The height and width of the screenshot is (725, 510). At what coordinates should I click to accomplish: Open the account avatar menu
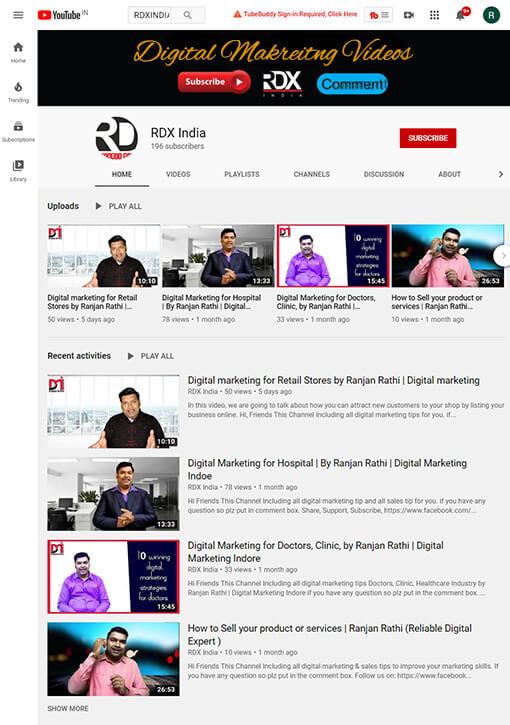click(x=491, y=15)
